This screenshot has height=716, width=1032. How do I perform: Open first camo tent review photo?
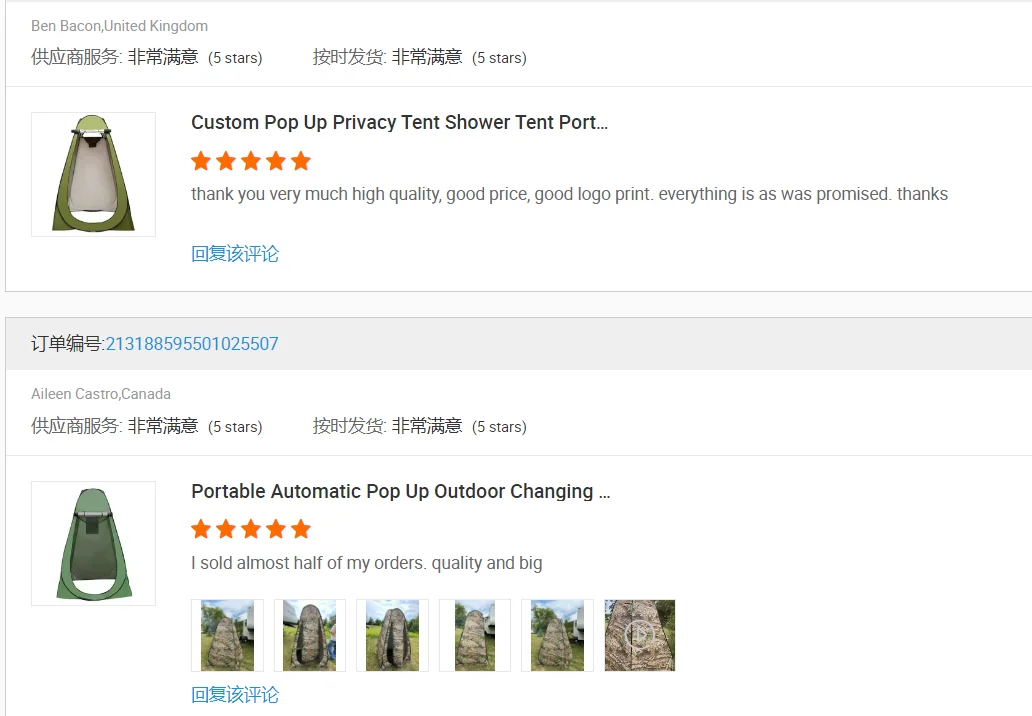[227, 635]
